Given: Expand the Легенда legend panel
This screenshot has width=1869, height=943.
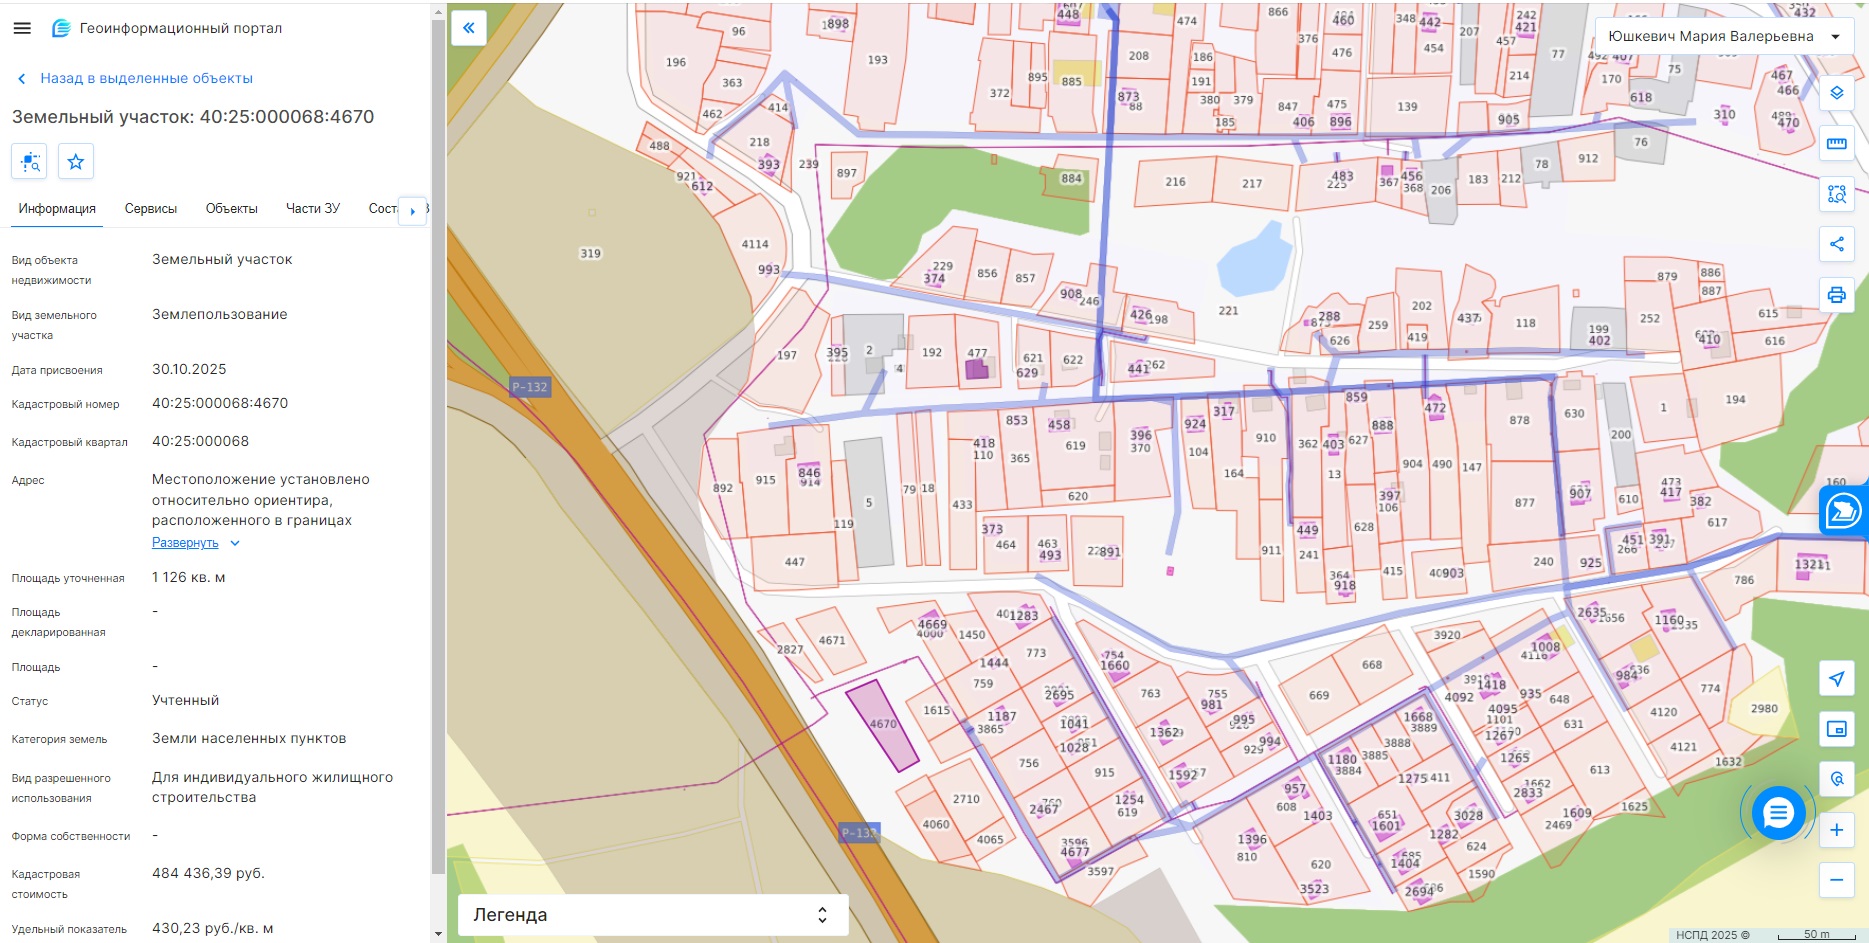Looking at the screenshot, I should pyautogui.click(x=653, y=915).
